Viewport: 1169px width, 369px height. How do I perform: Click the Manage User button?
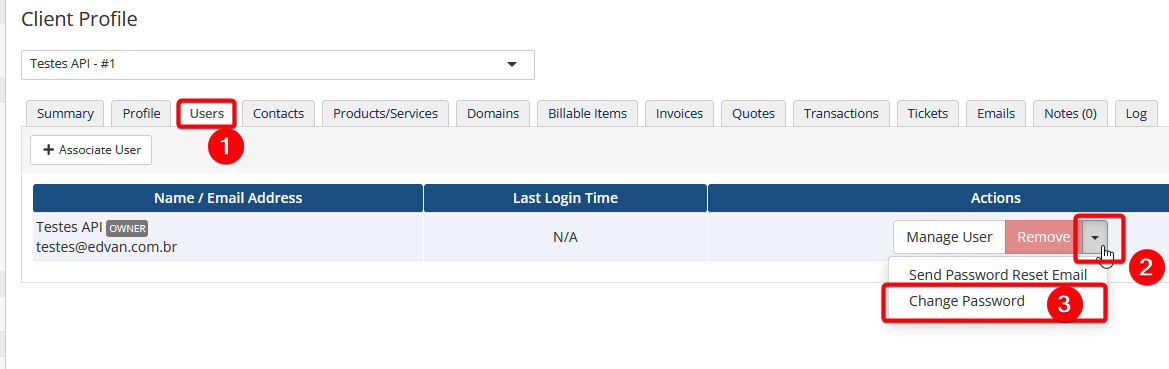click(949, 237)
